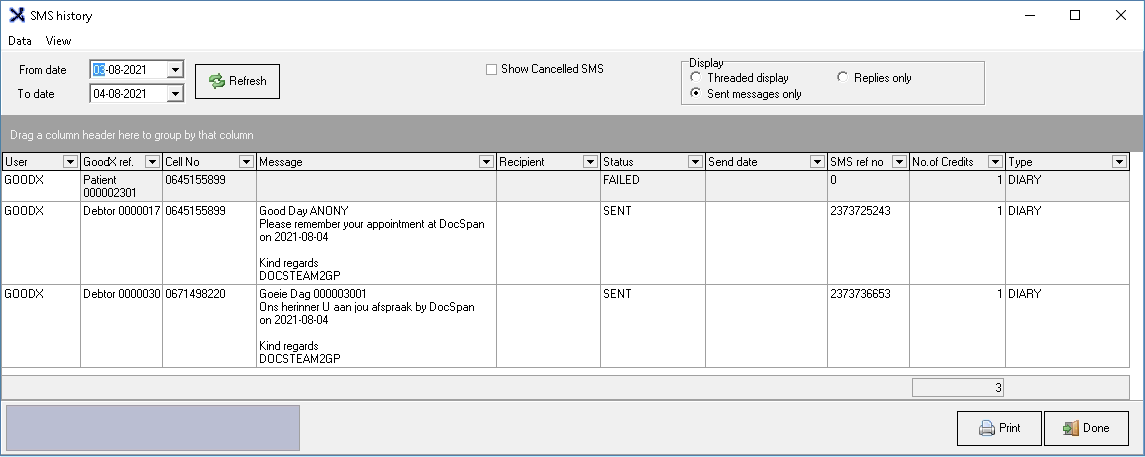Viewport: 1145px width, 457px height.
Task: Select the Good Day ANONY message cell
Action: click(x=376, y=243)
